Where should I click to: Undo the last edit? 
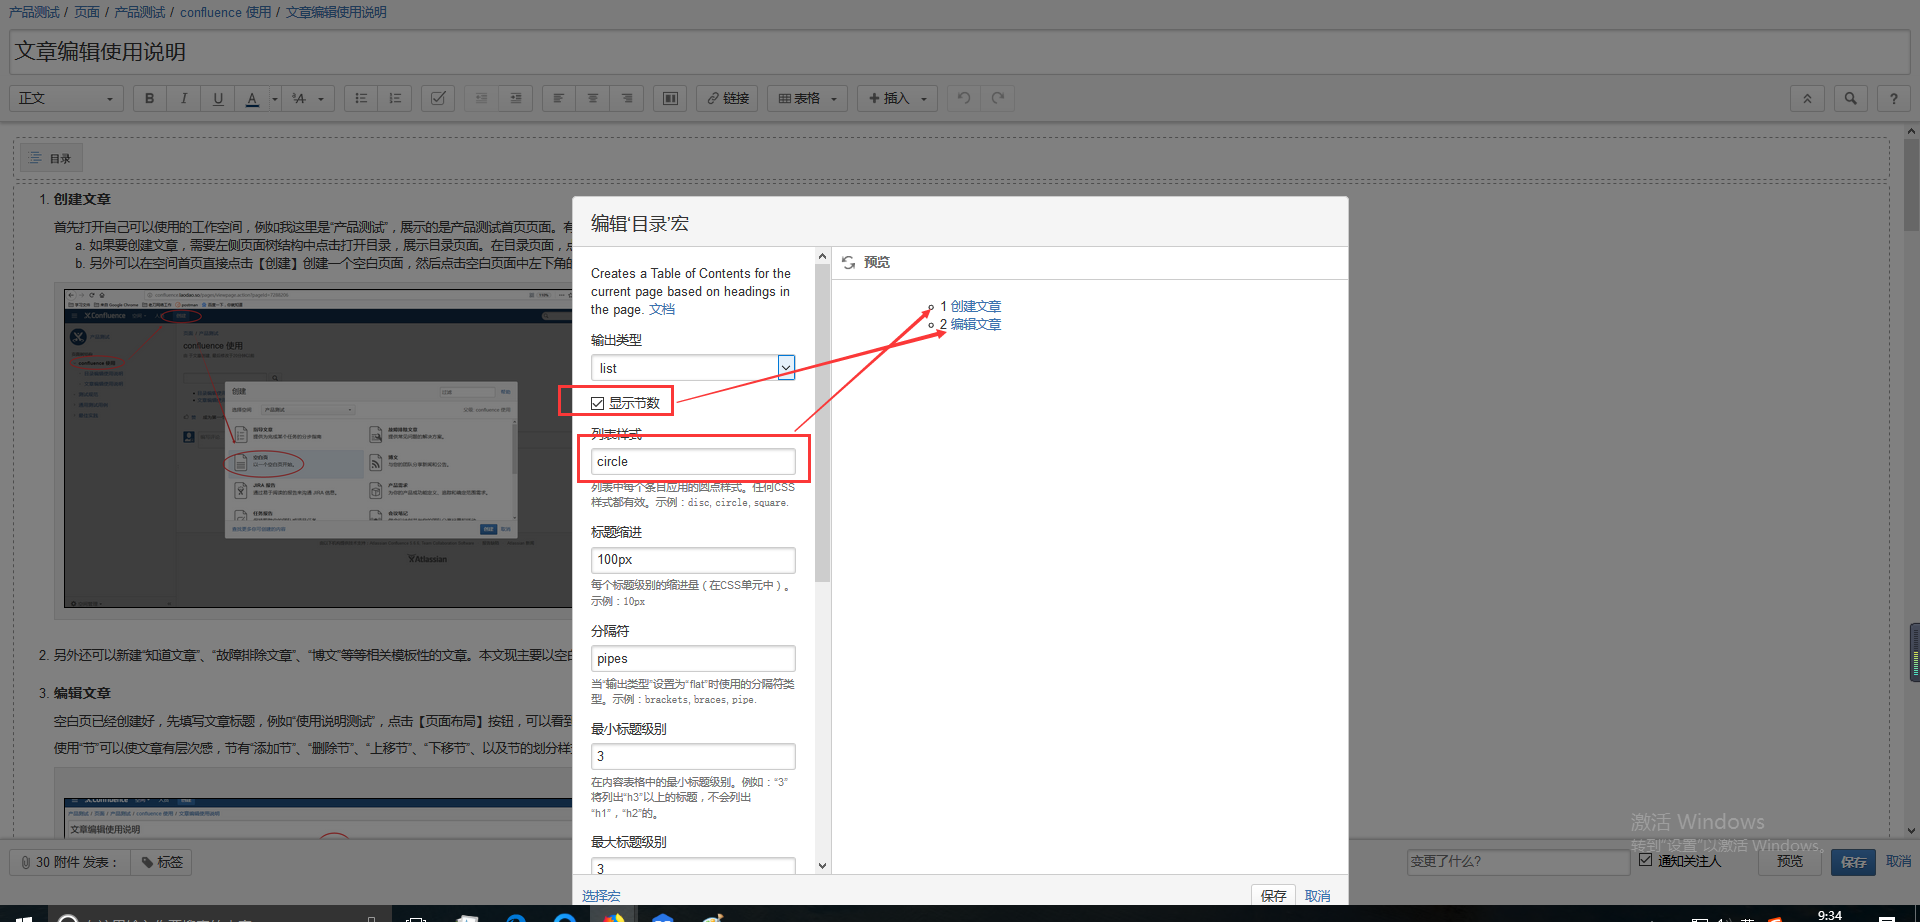coord(962,98)
